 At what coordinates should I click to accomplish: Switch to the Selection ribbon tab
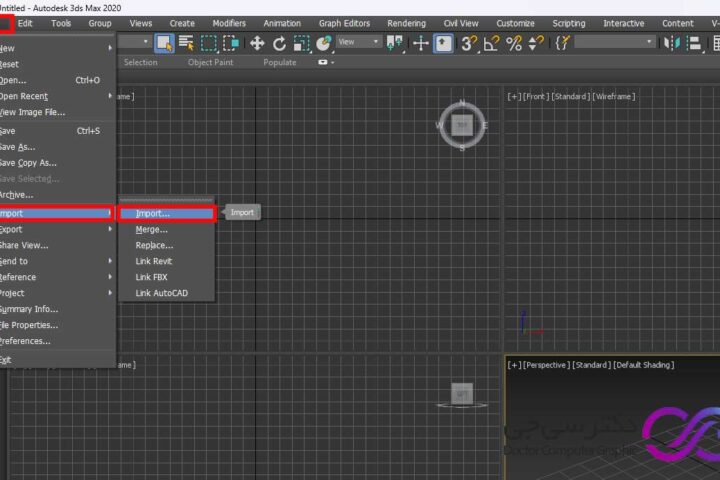tap(141, 62)
